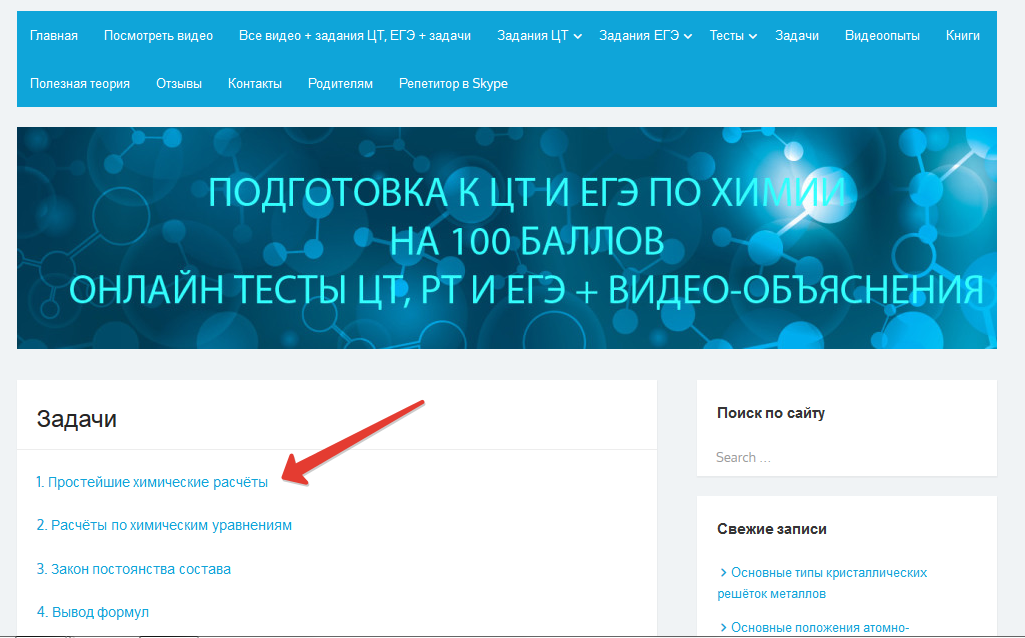Open post Основные типы кристаллических решёток металлов

822,583
